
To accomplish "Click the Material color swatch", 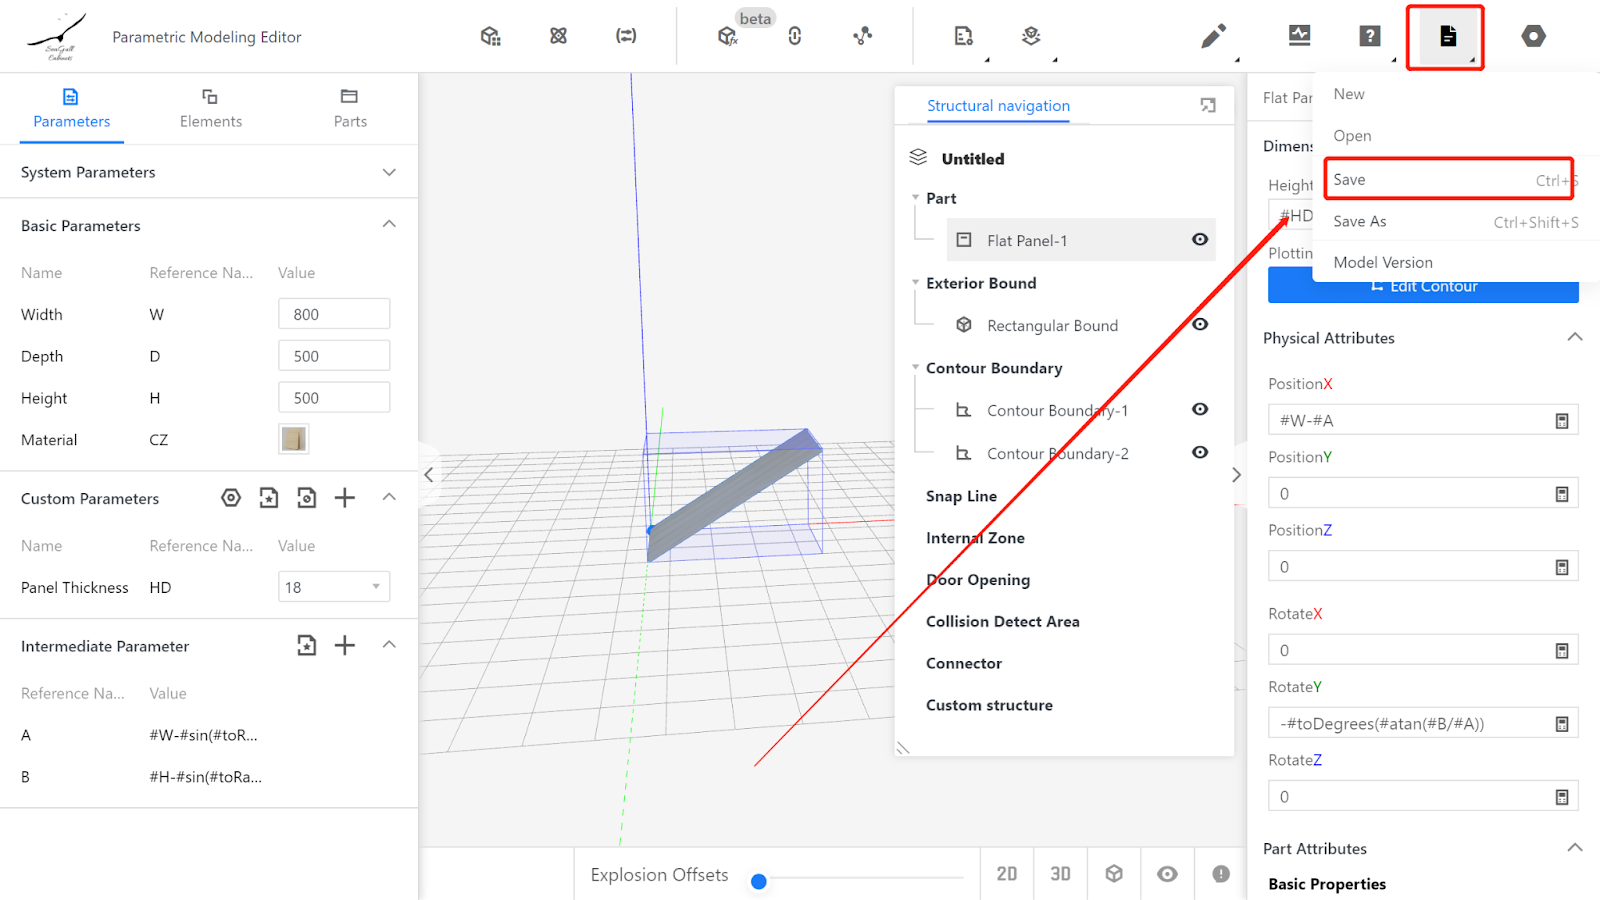I will [294, 439].
